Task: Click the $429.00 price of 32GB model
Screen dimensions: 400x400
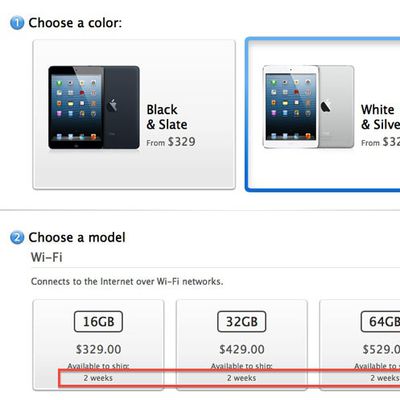Action: tap(242, 349)
